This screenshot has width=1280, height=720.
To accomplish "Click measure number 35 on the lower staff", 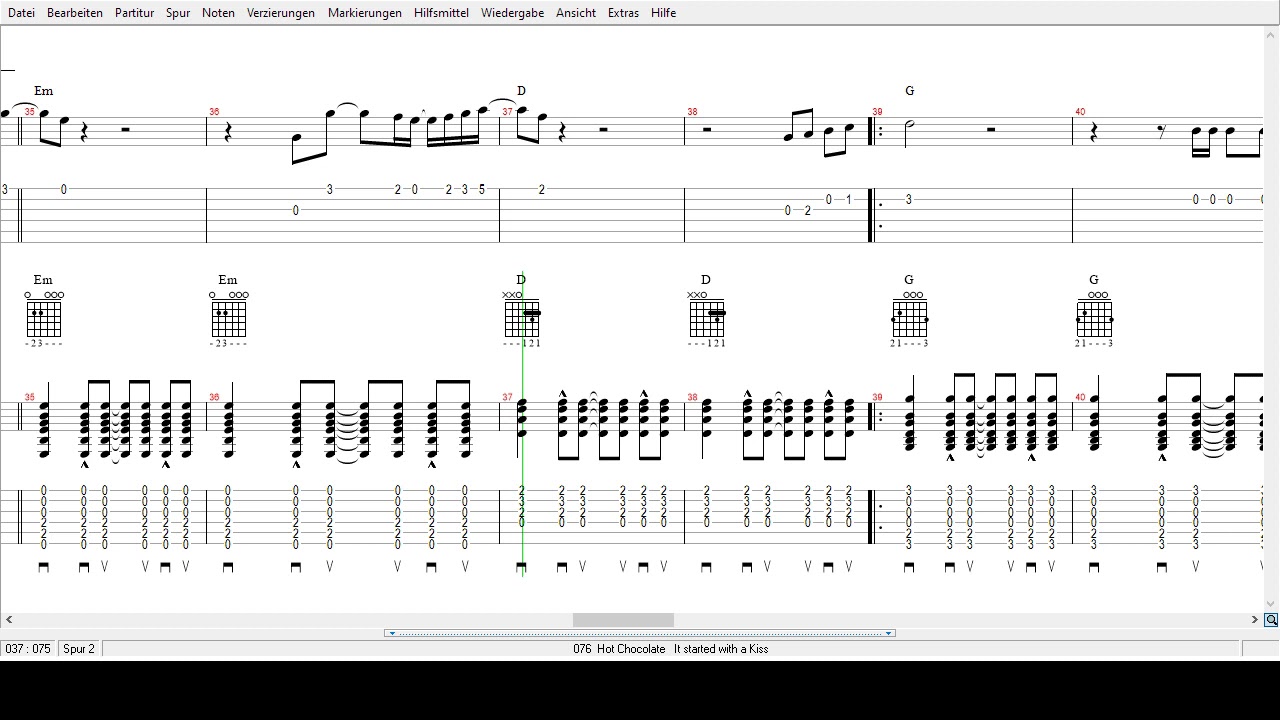I will click(x=30, y=398).
